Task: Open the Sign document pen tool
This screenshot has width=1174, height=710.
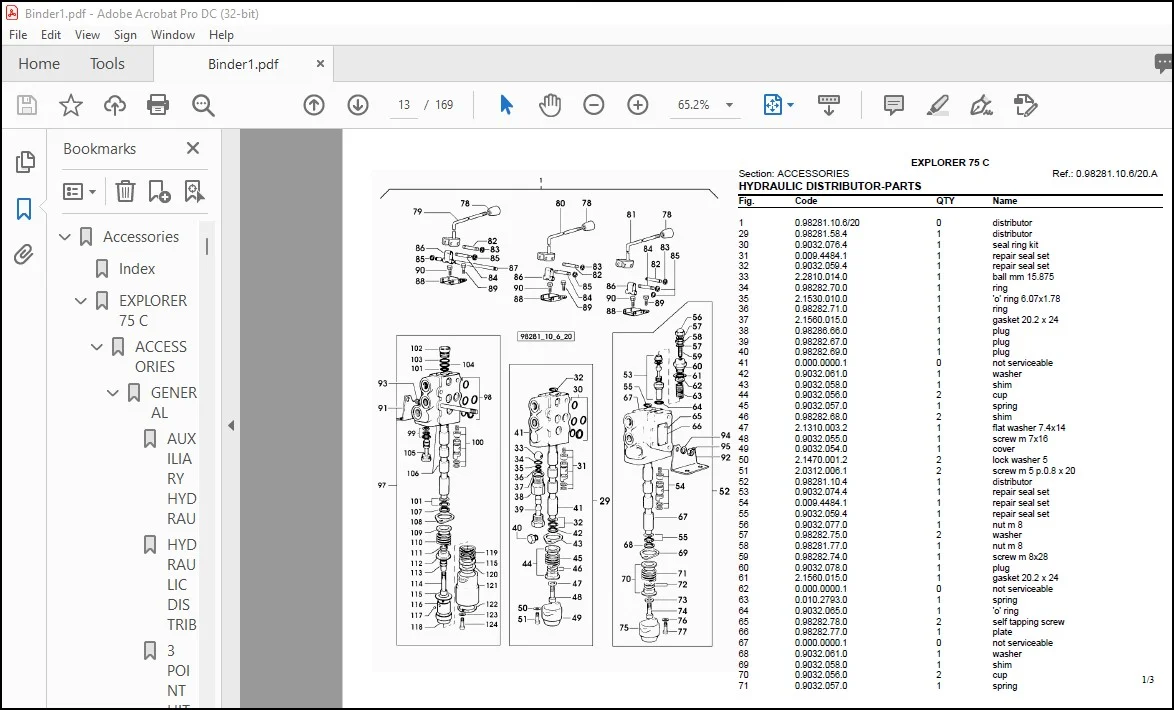Action: (981, 105)
